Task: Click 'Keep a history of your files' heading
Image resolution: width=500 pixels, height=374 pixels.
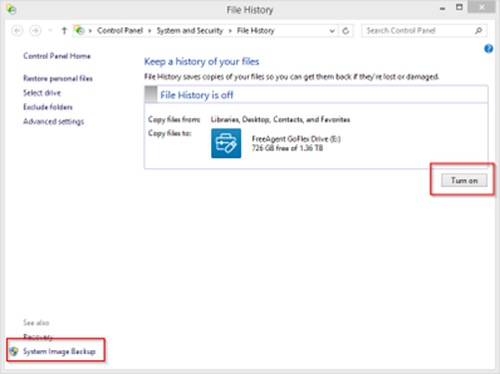Action: coord(201,62)
